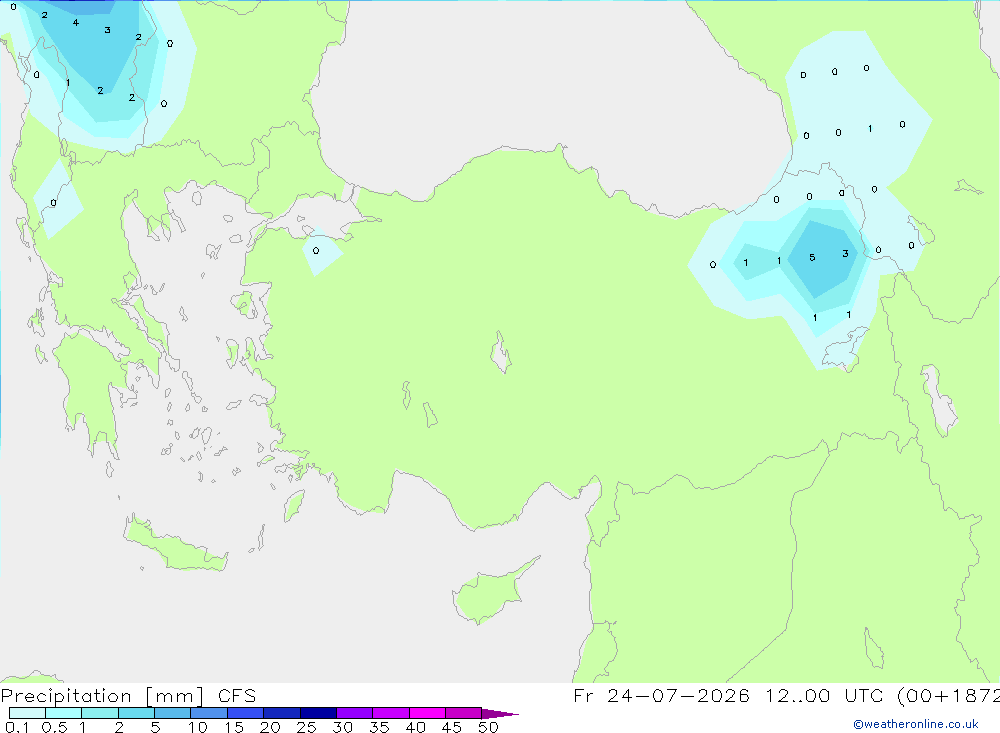Viewport: 1000px width, 733px height.
Task: Click the 3 value beside the 5 value
Action: [x=846, y=254]
